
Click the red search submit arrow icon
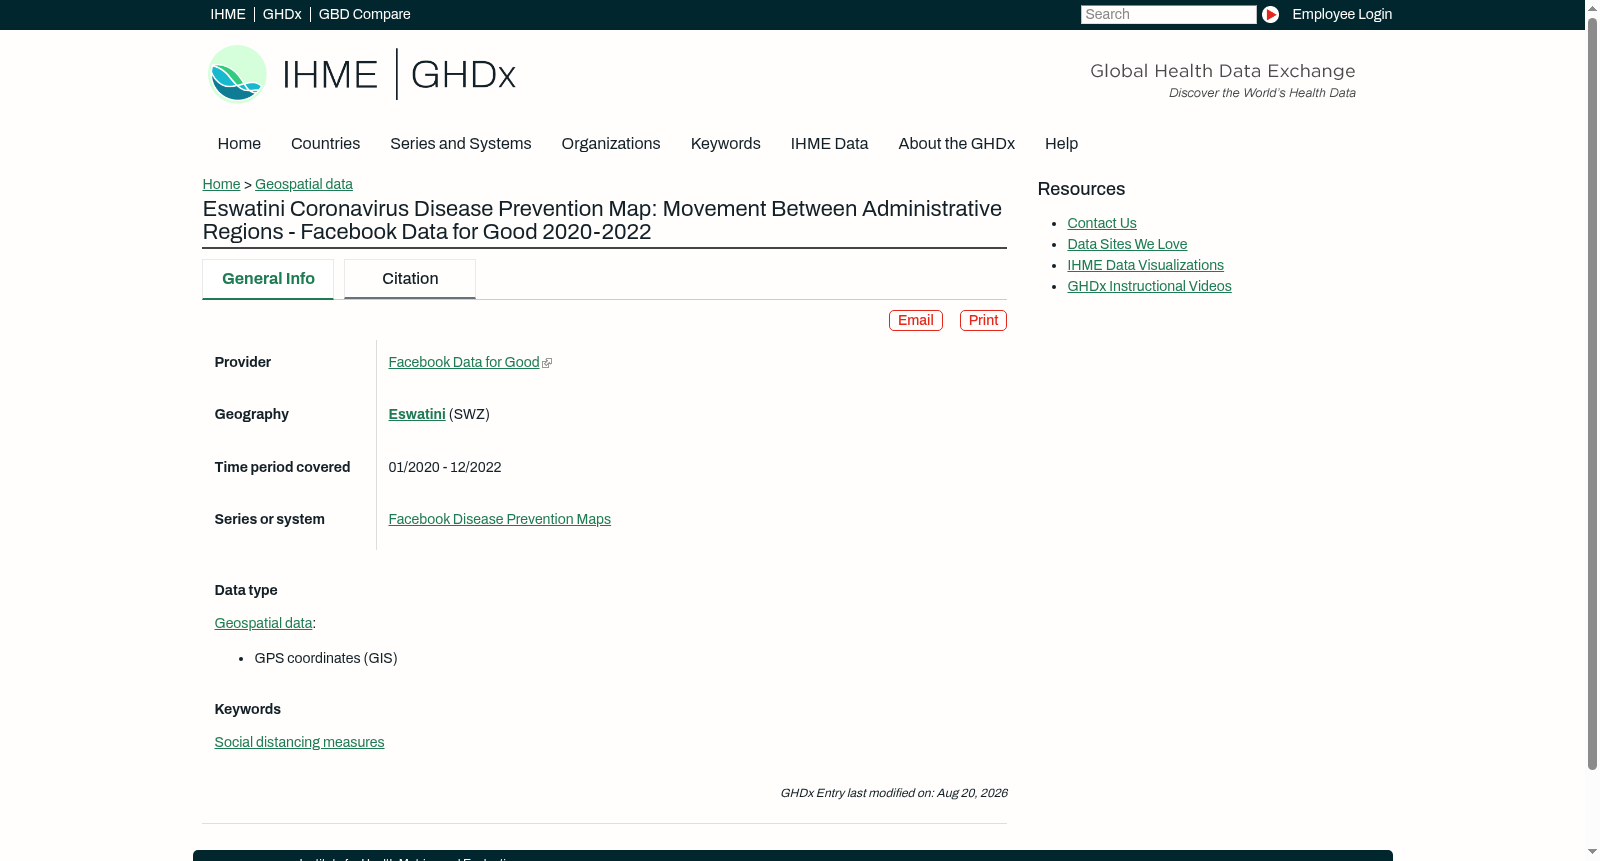tap(1270, 14)
